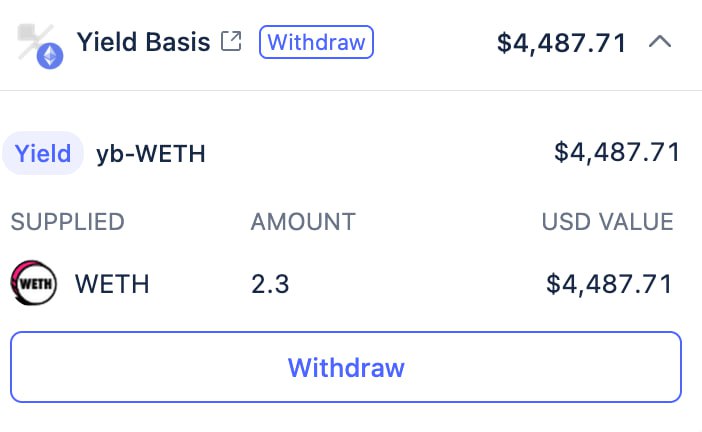This screenshot has width=702, height=432.
Task: Click empty space between header Withdraw and total
Action: [x=435, y=43]
